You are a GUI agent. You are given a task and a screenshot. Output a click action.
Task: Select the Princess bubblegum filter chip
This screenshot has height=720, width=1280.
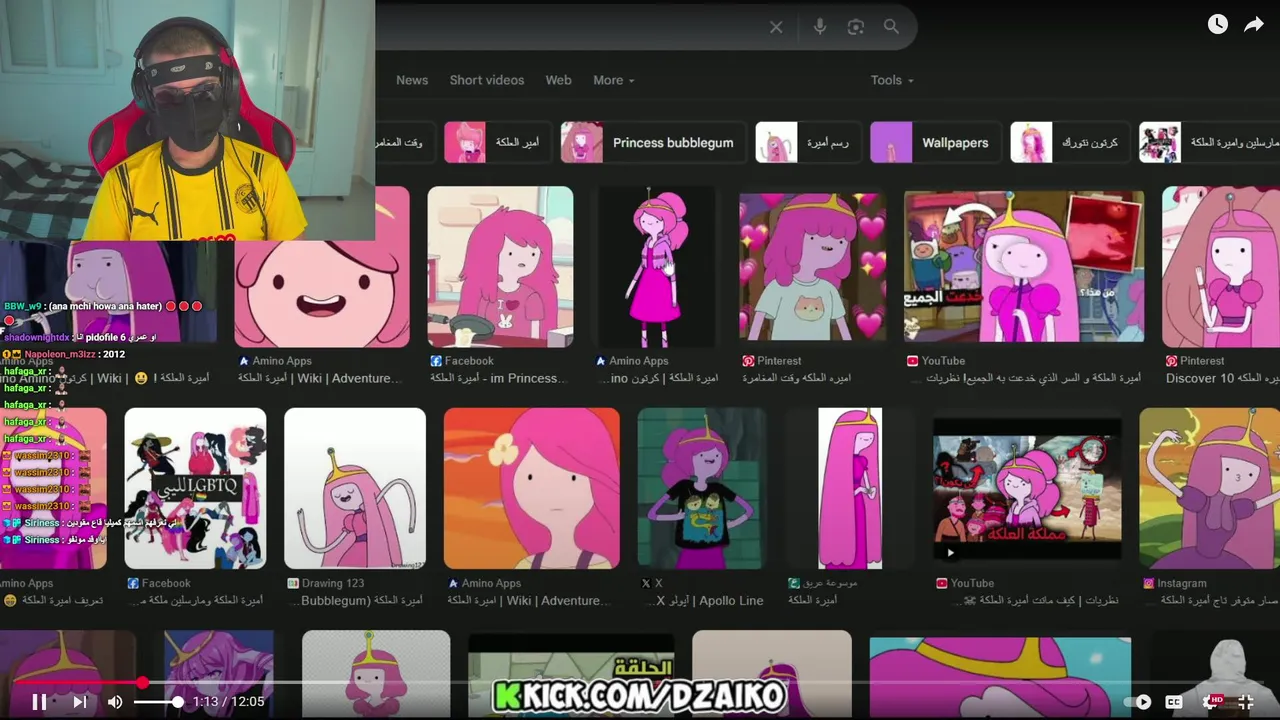point(654,142)
